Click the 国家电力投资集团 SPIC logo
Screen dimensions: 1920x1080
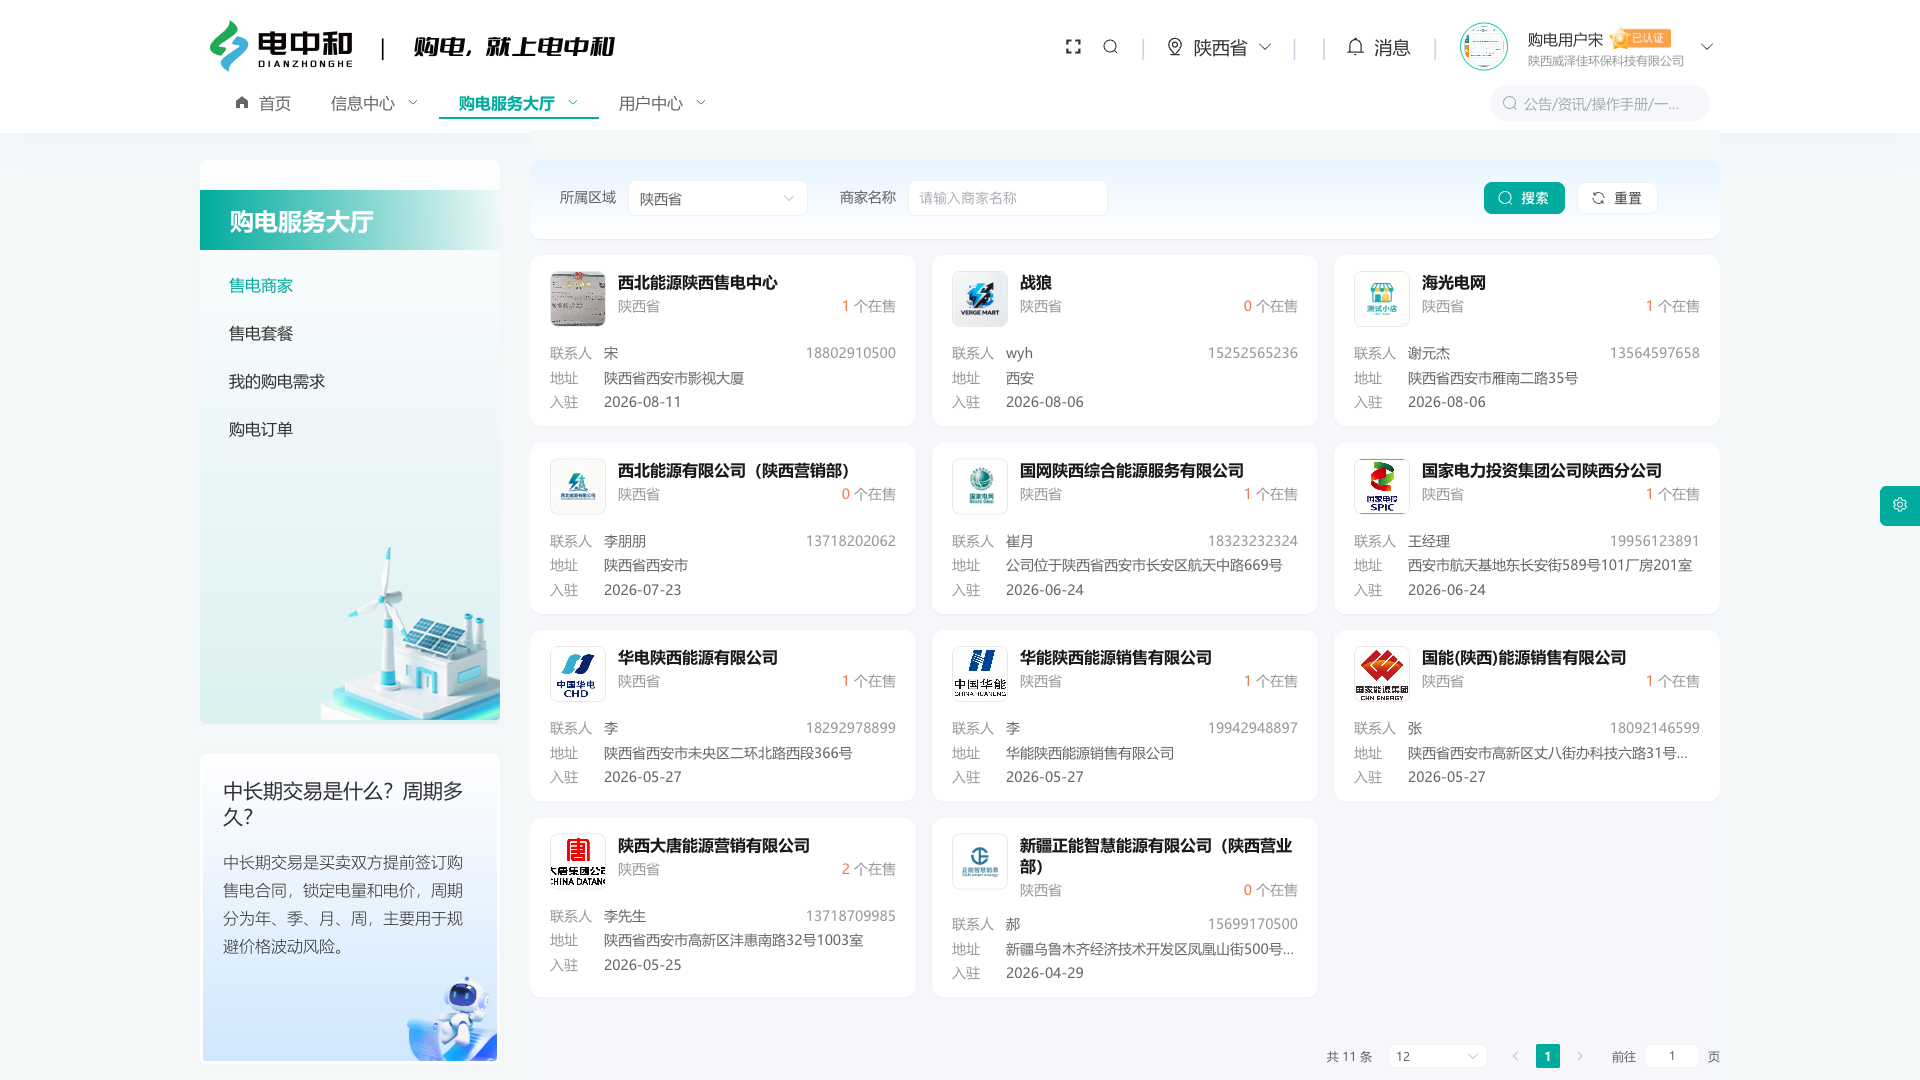[1382, 486]
